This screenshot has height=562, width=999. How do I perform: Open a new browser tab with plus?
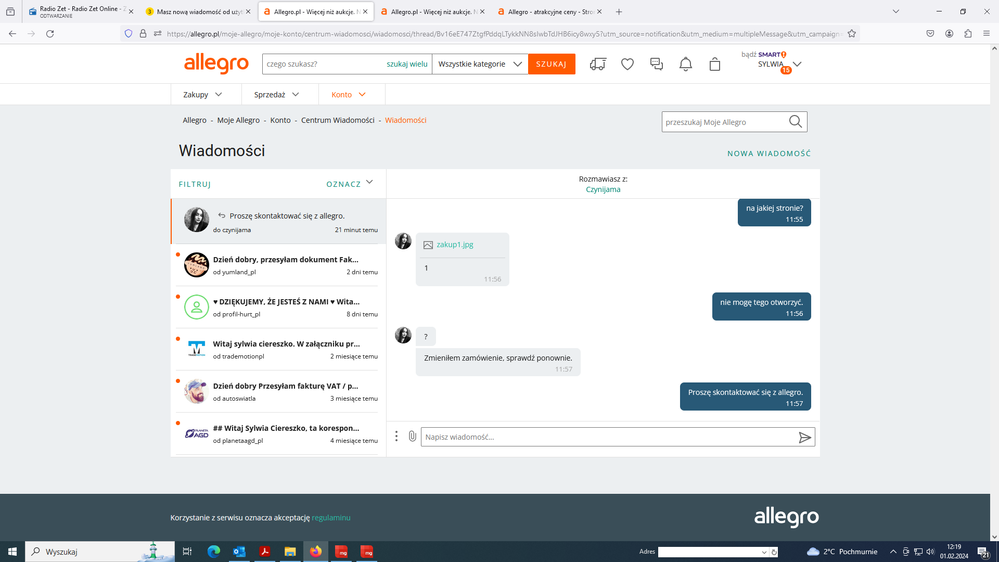pyautogui.click(x=619, y=11)
